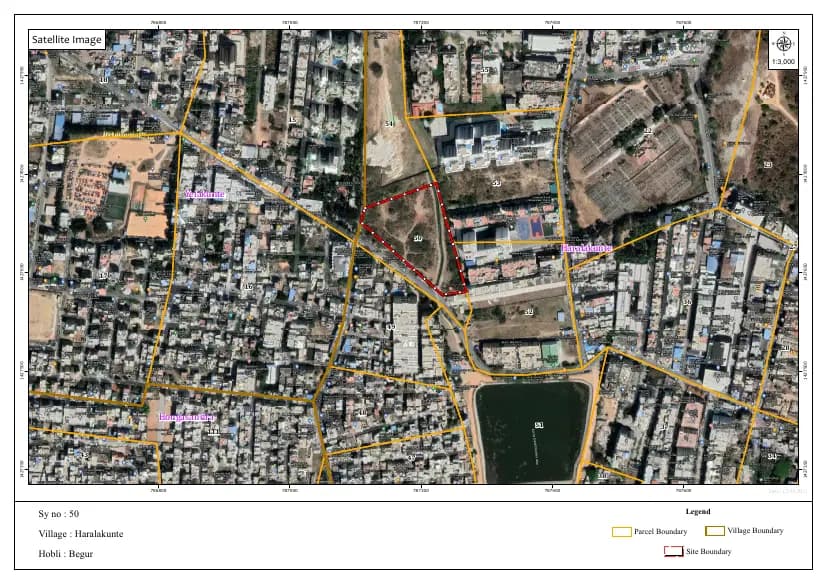The image size is (828, 585).
Task: Click the magenta "Hongasandra" map label
Action: click(187, 417)
